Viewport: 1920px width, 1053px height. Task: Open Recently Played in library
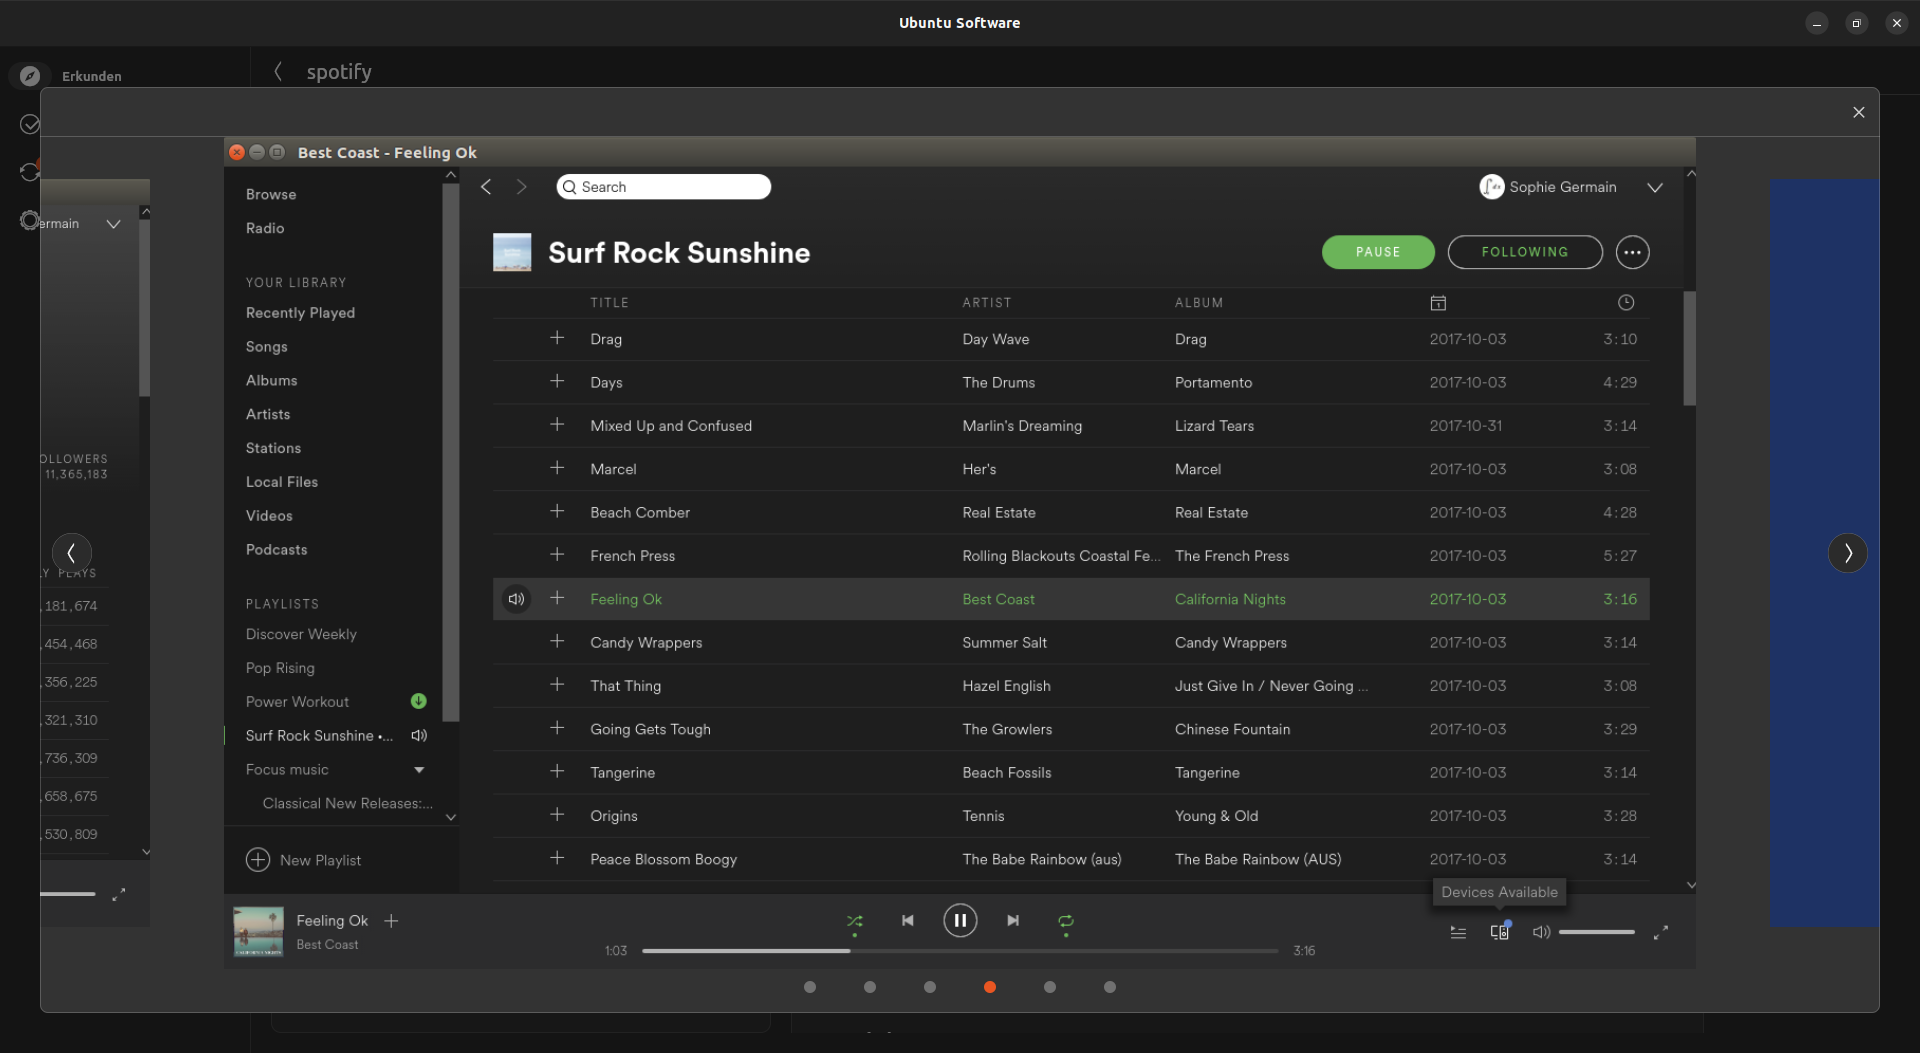300,313
